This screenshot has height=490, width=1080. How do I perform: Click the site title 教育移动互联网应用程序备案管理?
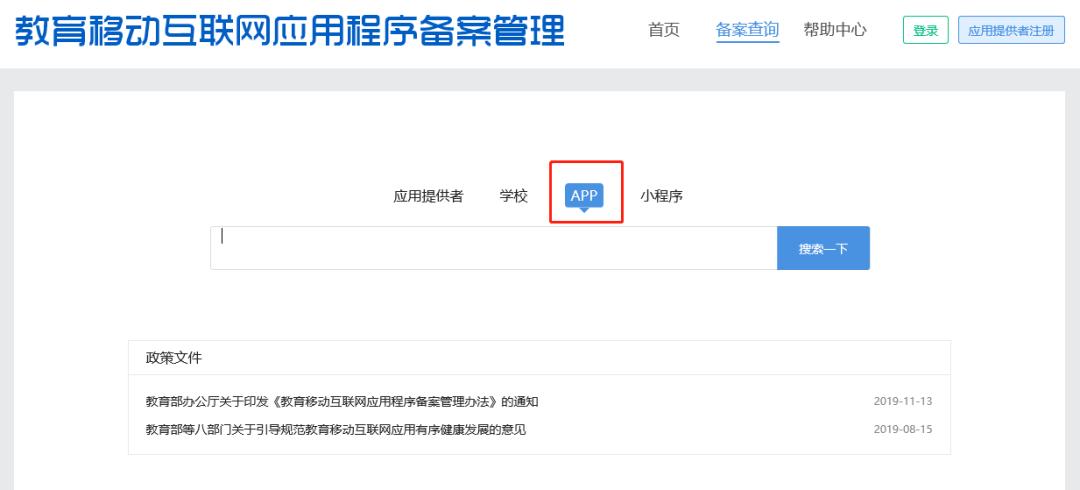click(x=289, y=30)
